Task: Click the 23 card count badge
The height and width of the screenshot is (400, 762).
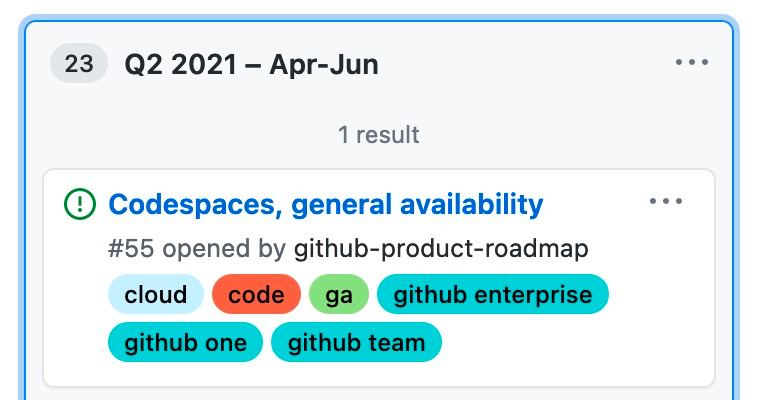Action: [x=79, y=63]
